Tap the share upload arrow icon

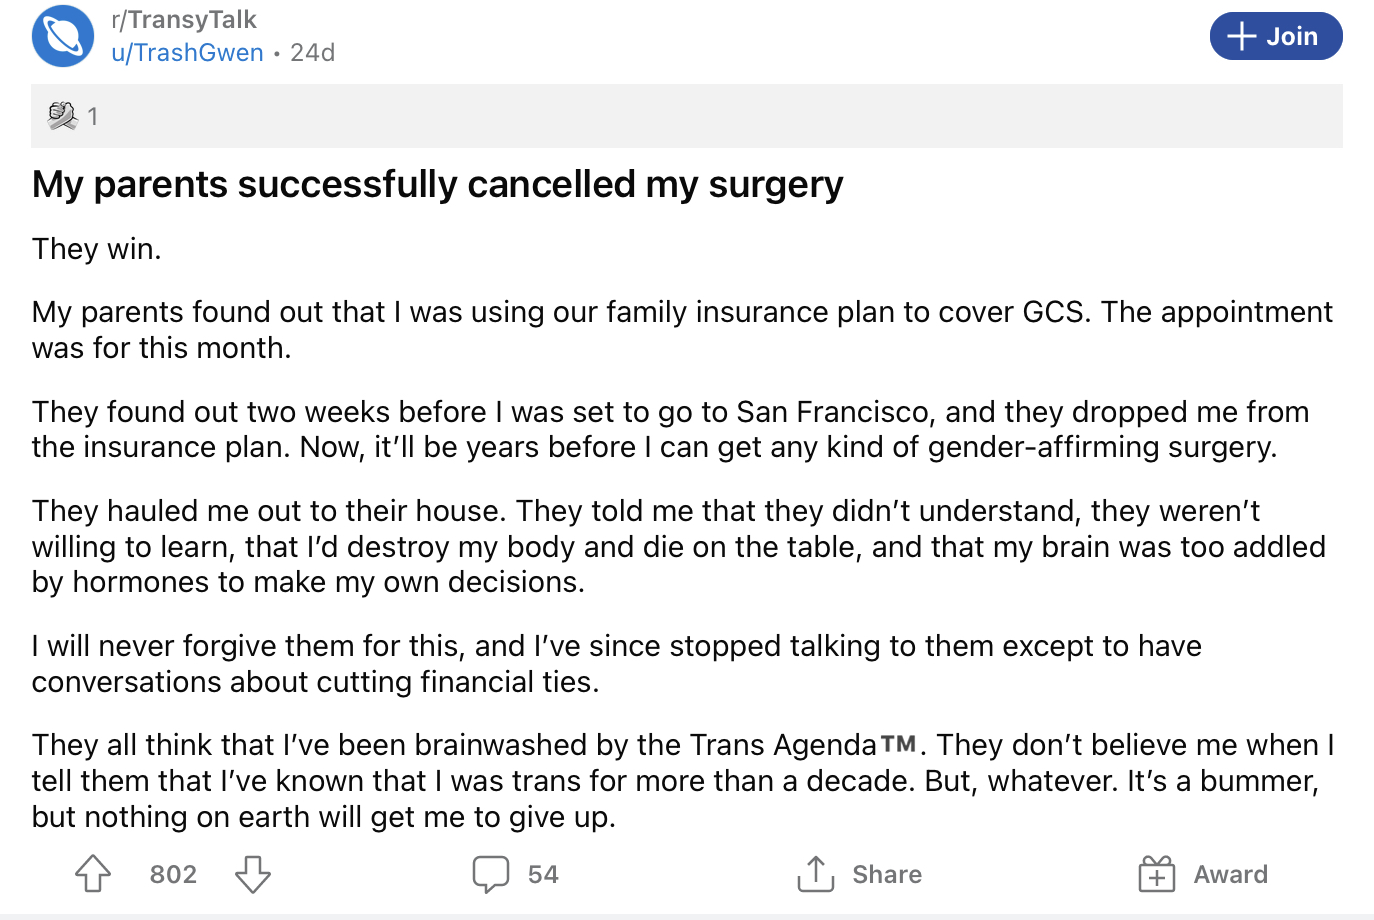[x=816, y=874]
